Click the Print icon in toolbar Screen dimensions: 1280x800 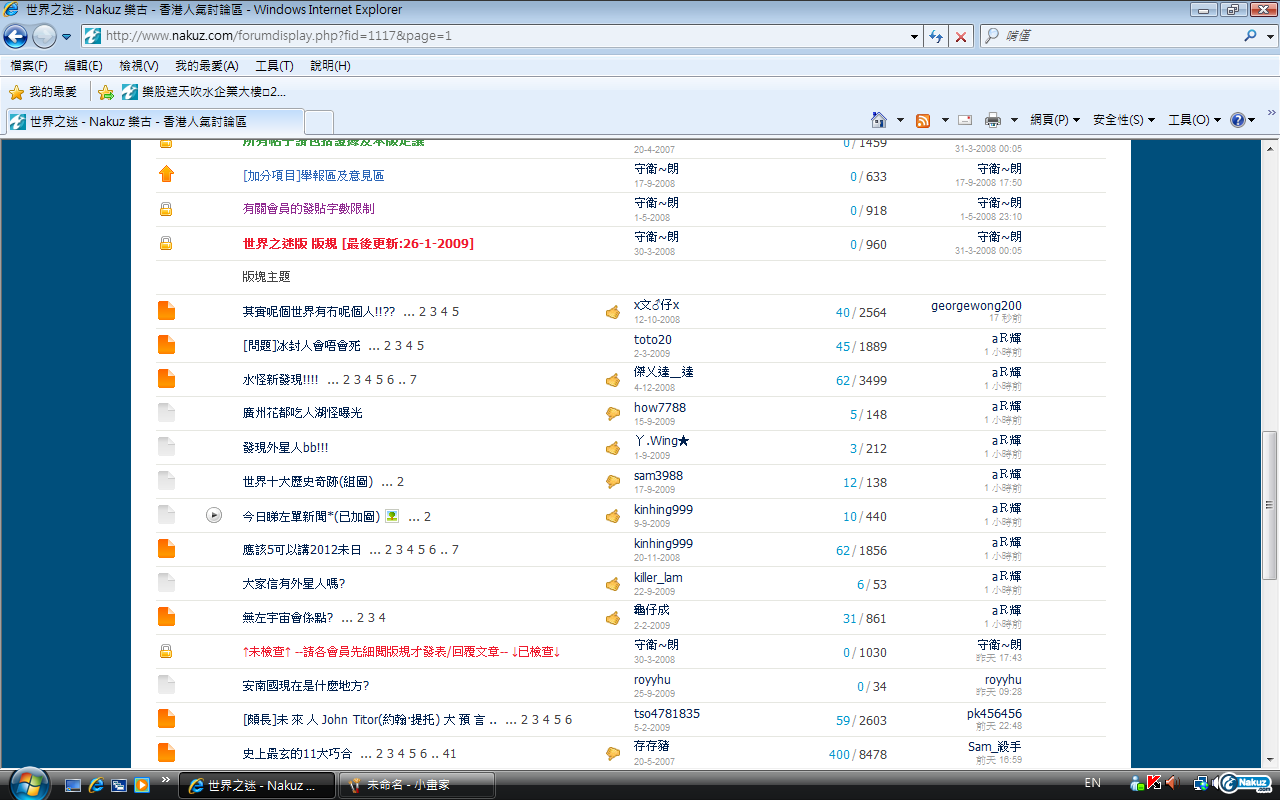tap(992, 120)
